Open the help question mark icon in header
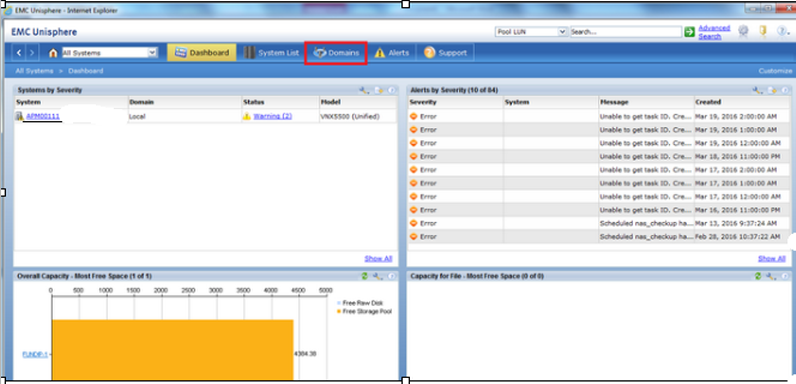Viewport: 796px width, 384px height. [x=782, y=31]
